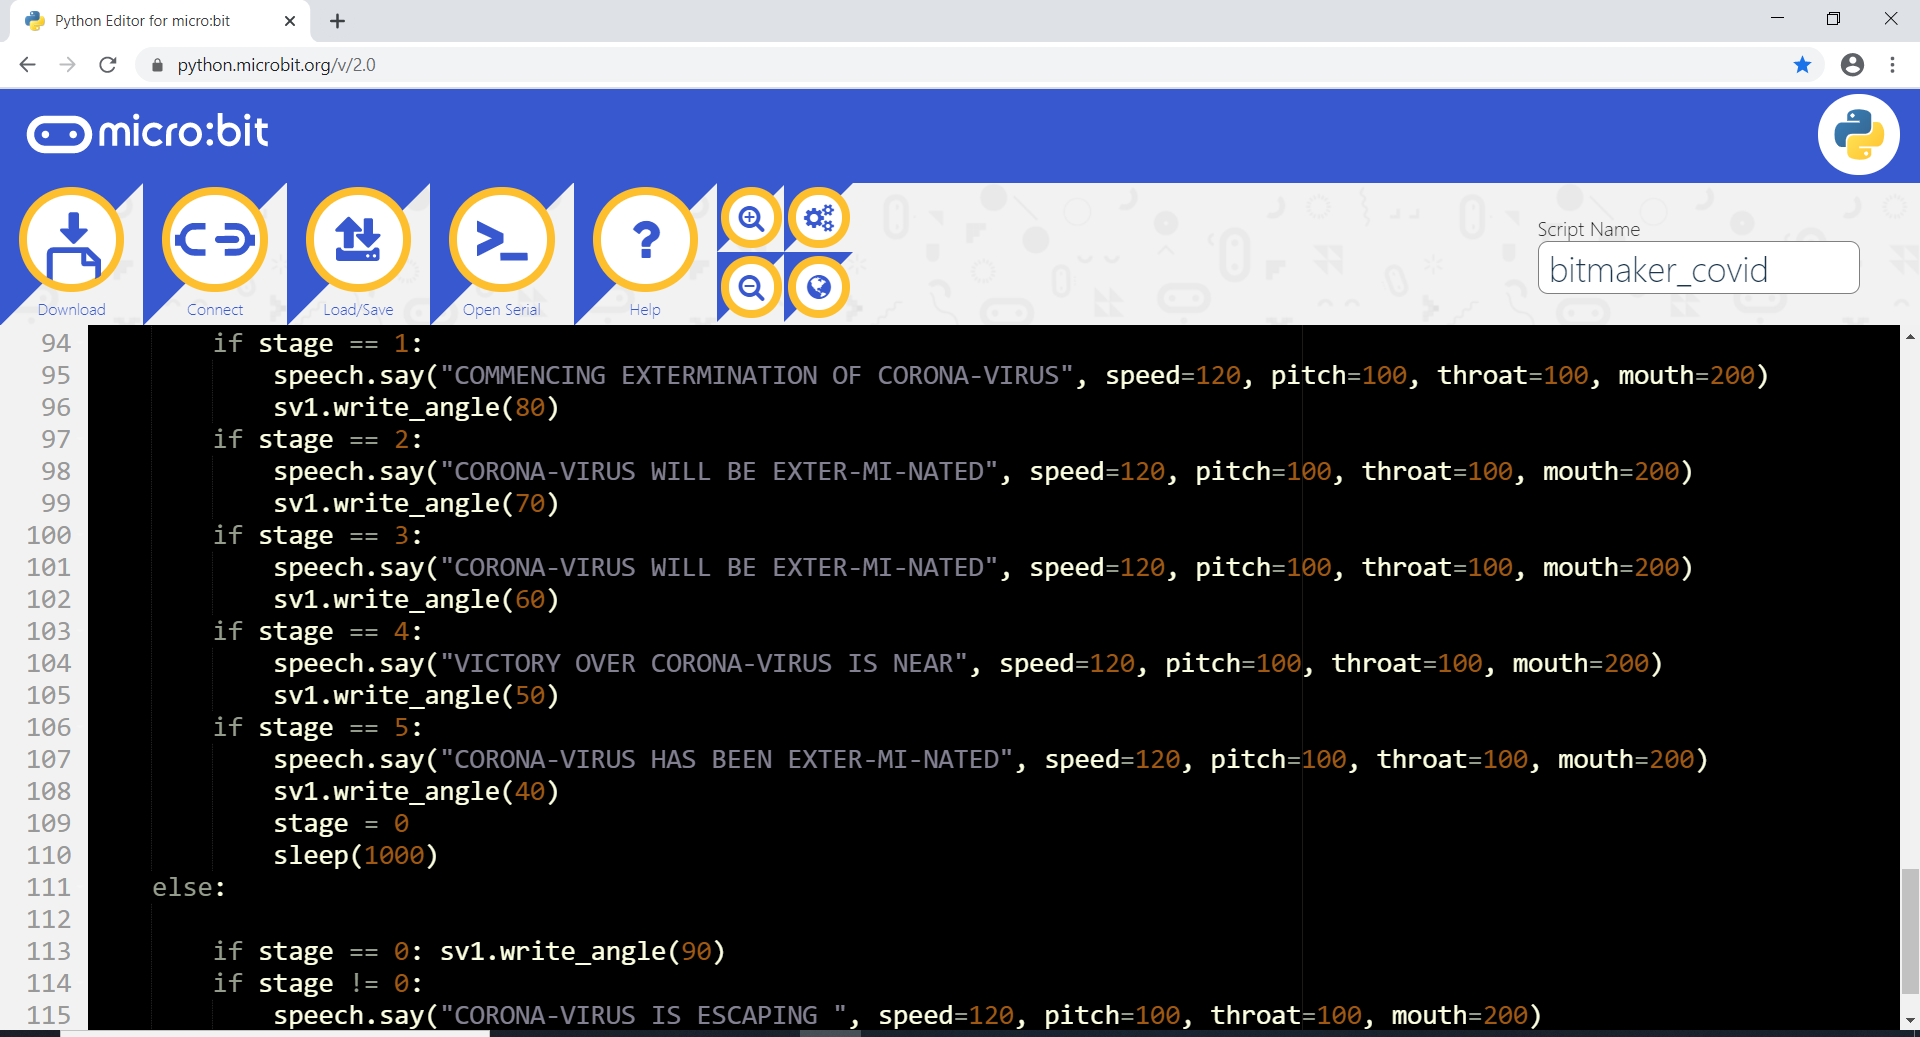Download the script to the micro:bit
1920x1037 pixels.
pyautogui.click(x=71, y=240)
